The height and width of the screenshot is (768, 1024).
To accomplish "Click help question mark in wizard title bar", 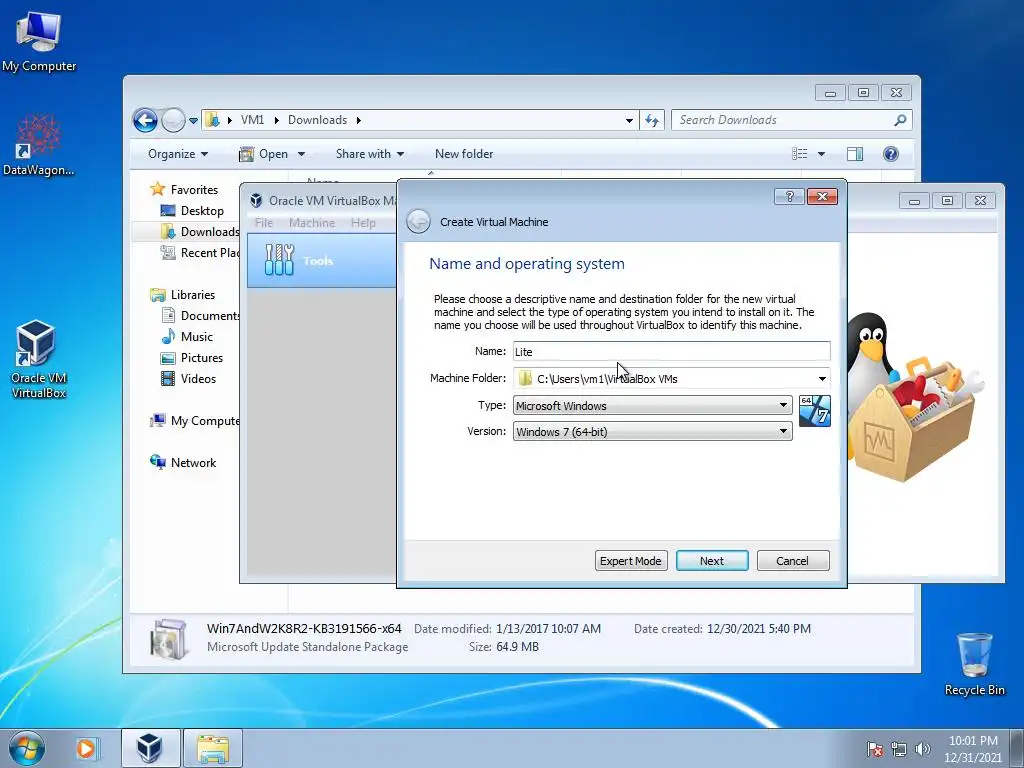I will tap(789, 197).
